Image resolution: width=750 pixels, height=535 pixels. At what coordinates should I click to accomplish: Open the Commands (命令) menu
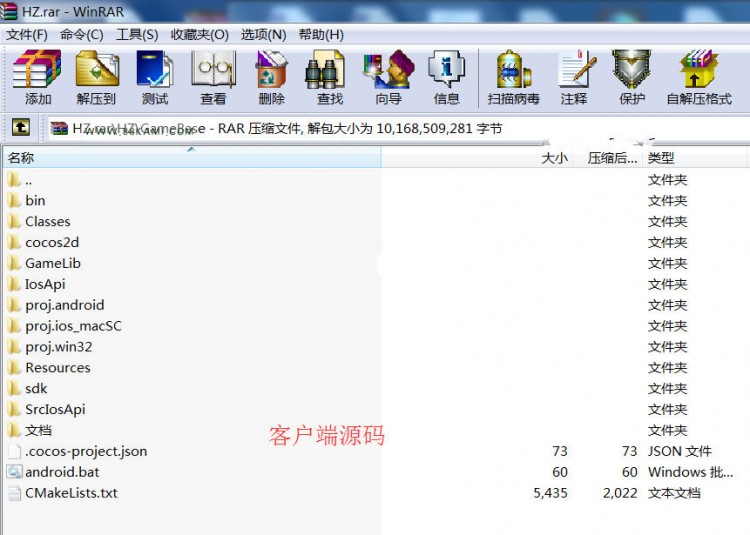pyautogui.click(x=81, y=34)
